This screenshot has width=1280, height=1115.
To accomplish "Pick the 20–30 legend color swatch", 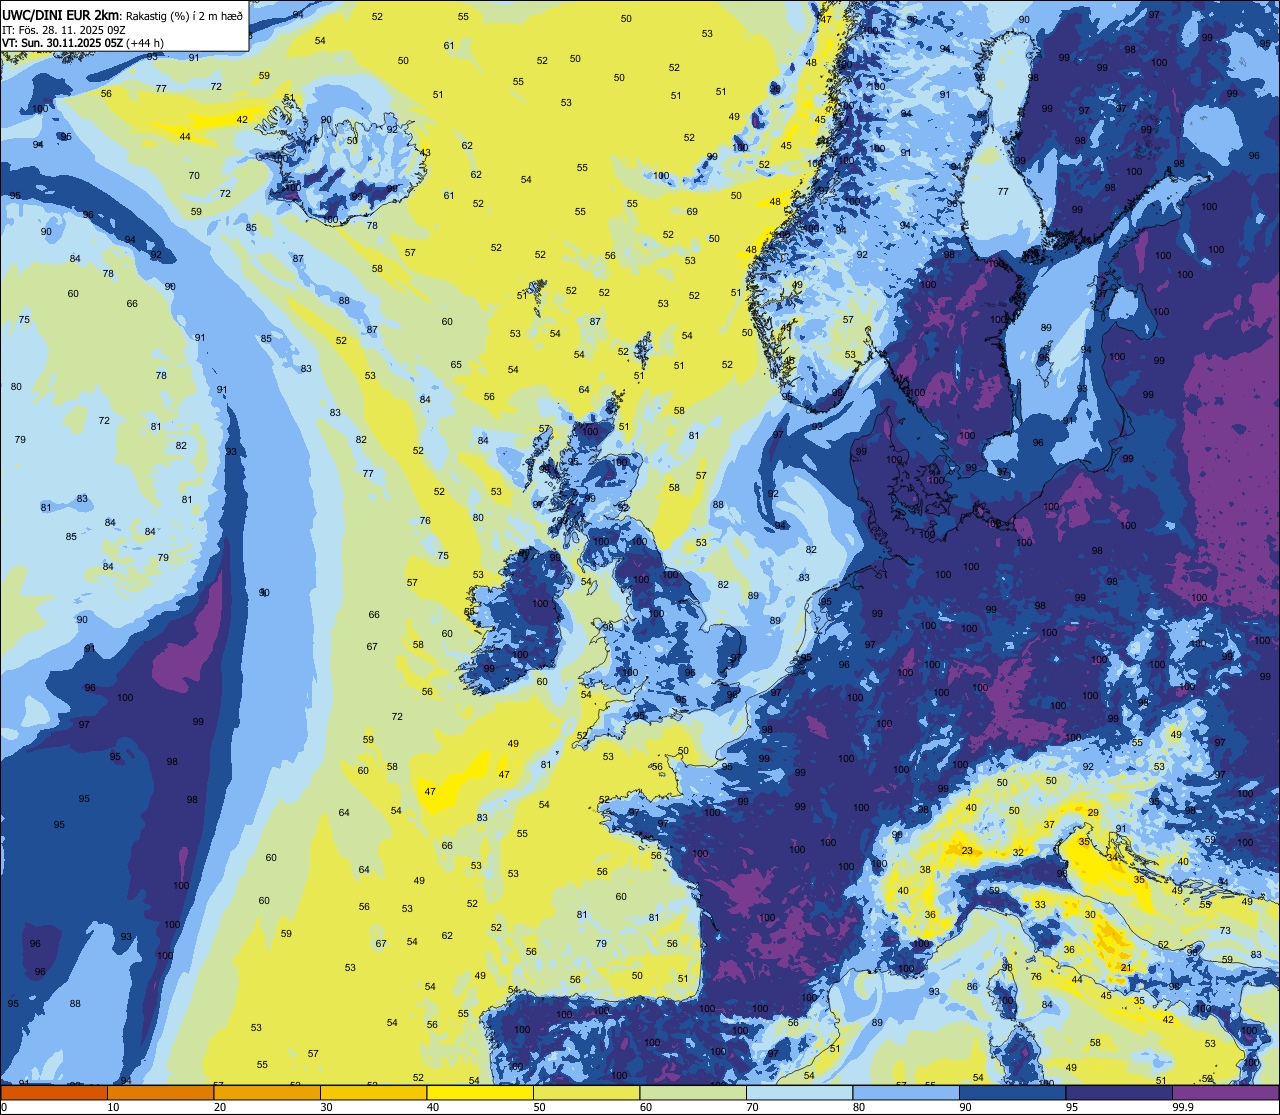I will click(x=266, y=1093).
